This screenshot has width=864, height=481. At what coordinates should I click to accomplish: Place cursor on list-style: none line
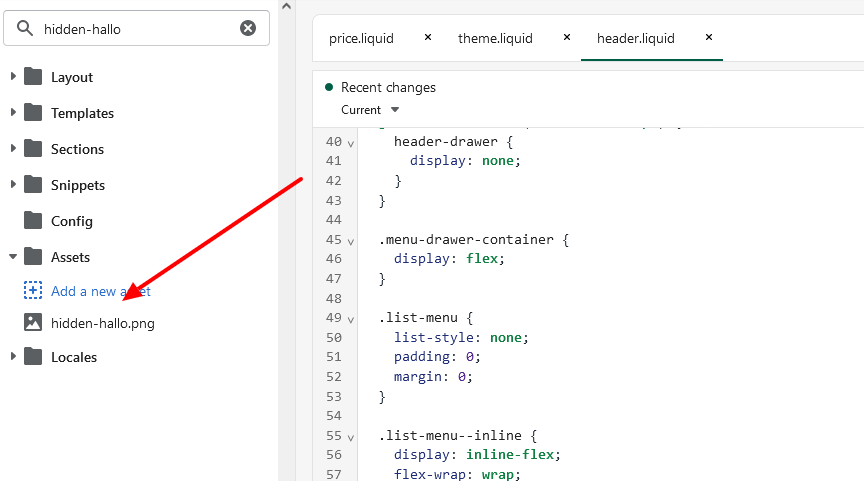click(x=461, y=337)
